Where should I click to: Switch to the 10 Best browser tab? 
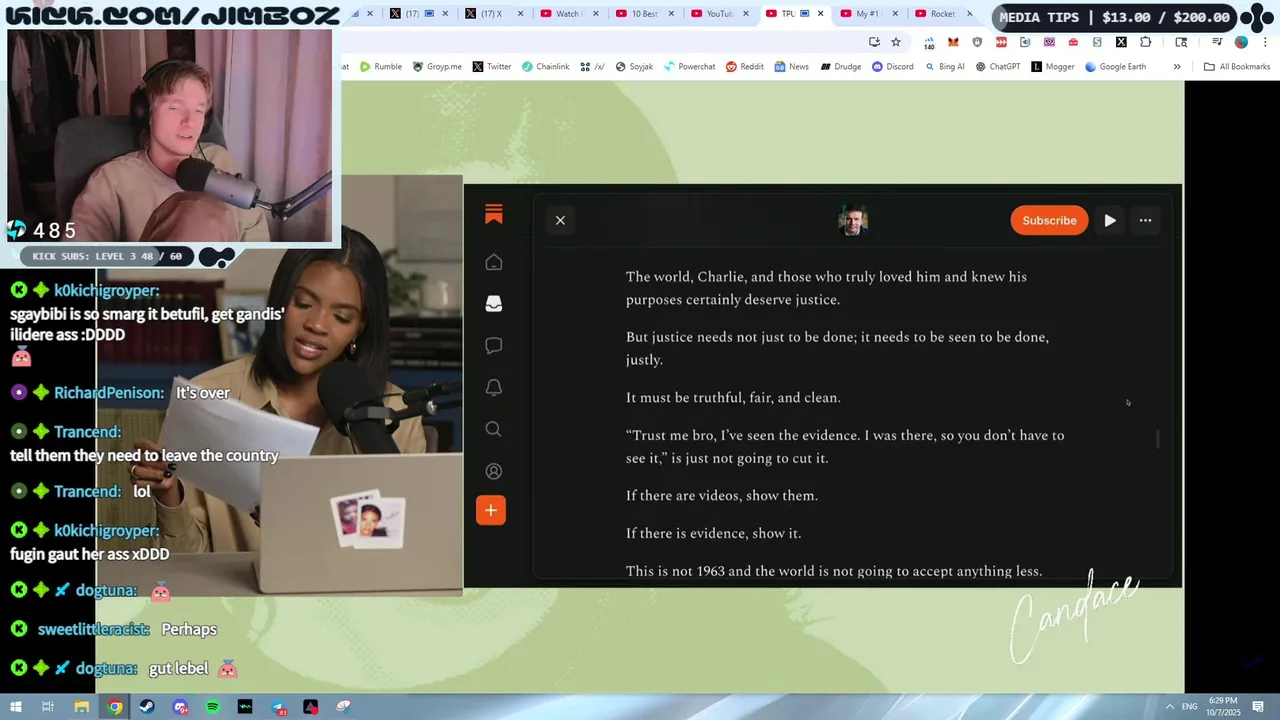point(644,14)
